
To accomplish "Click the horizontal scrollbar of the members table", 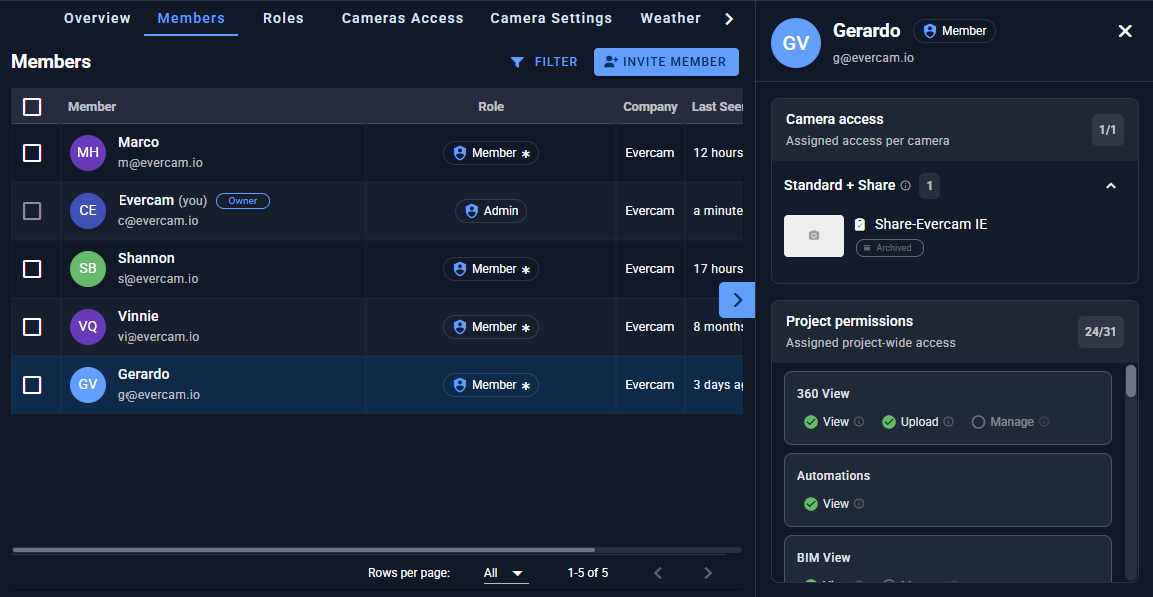I will pos(304,550).
